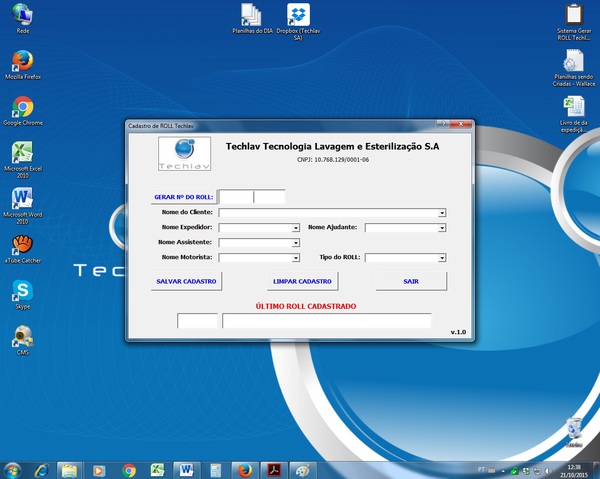Open Chrome from the taskbar
600x479 pixels.
(x=129, y=470)
